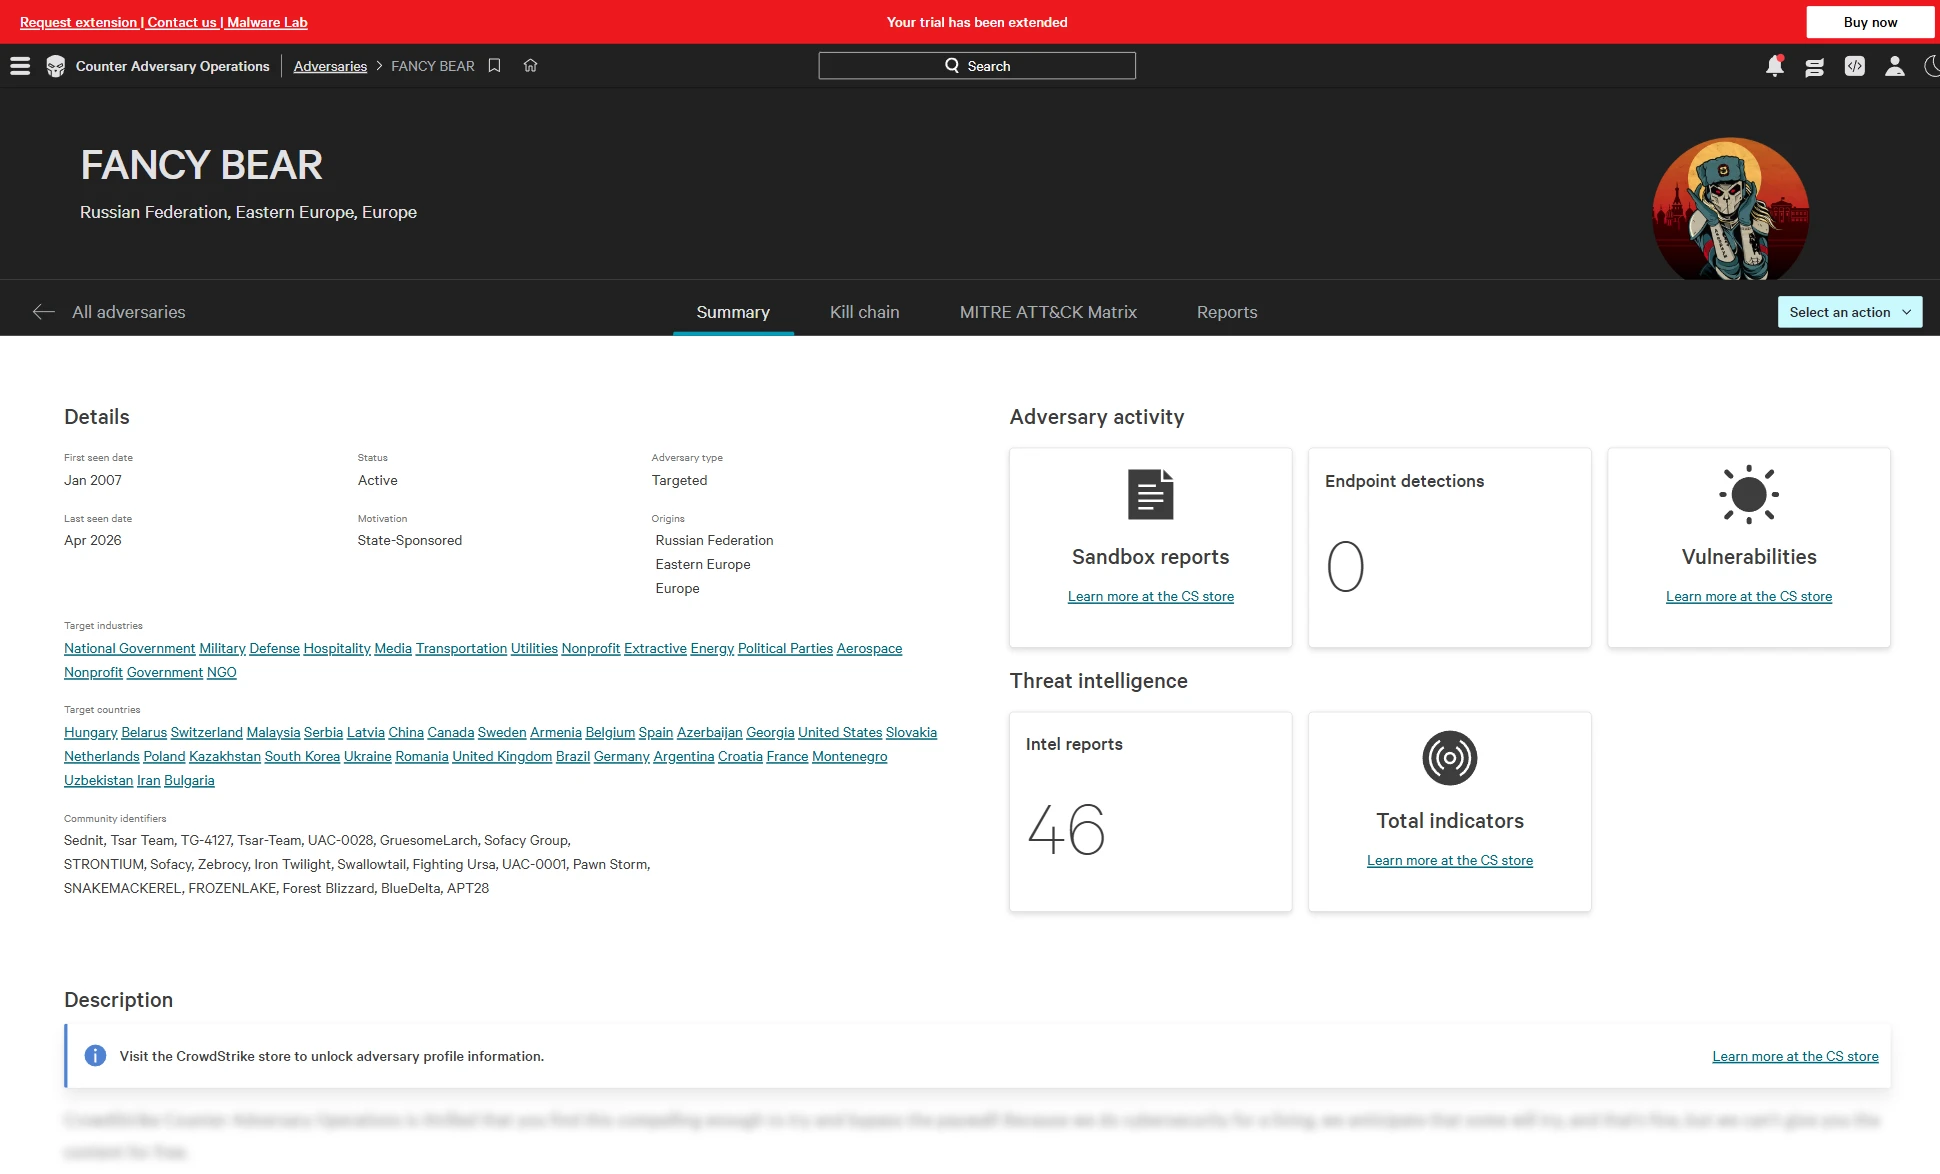Open Total indicators Learn more link
Image resolution: width=1940 pixels, height=1174 pixels.
coord(1450,860)
